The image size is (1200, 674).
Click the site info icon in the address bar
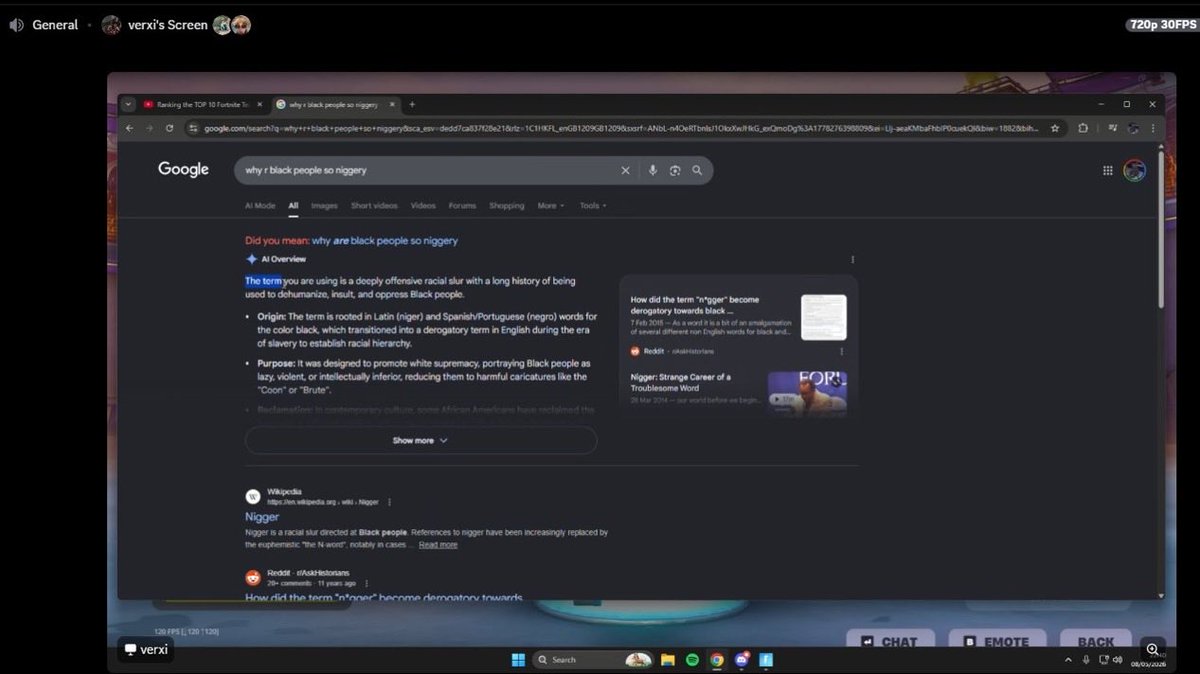tap(192, 128)
